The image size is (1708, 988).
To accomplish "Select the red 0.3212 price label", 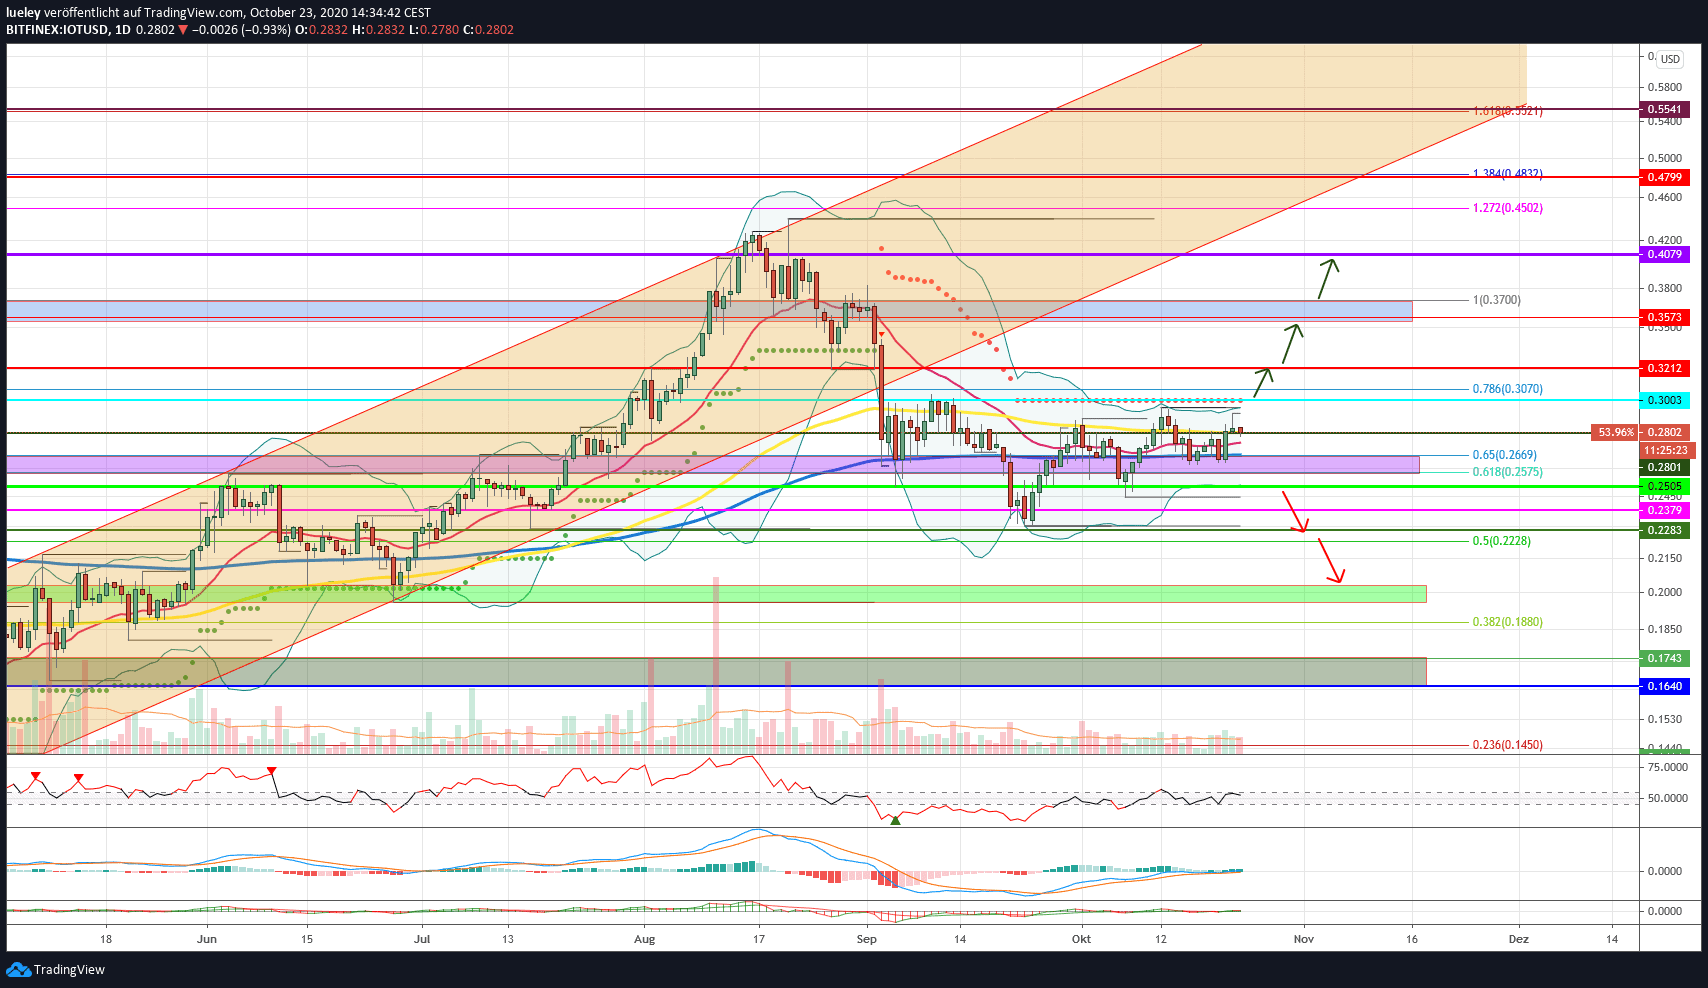I will [1664, 368].
